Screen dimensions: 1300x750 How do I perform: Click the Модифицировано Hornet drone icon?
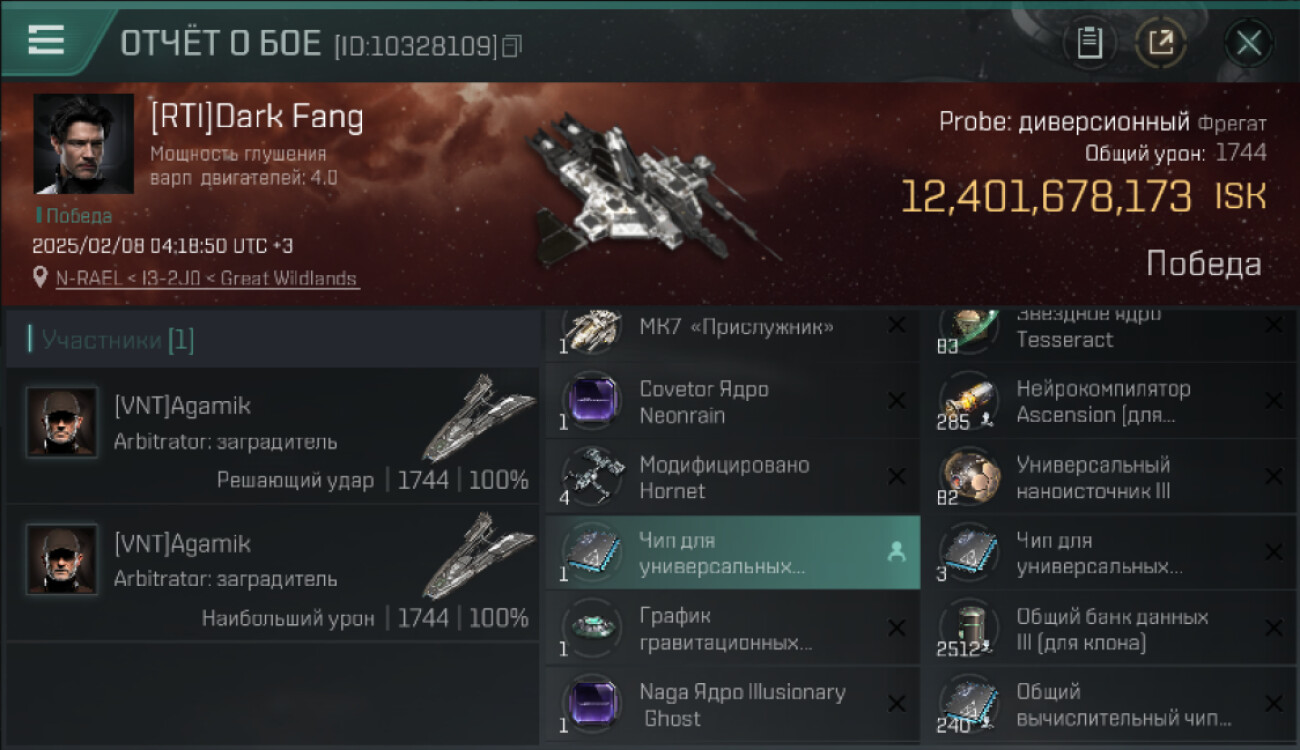pyautogui.click(x=592, y=477)
